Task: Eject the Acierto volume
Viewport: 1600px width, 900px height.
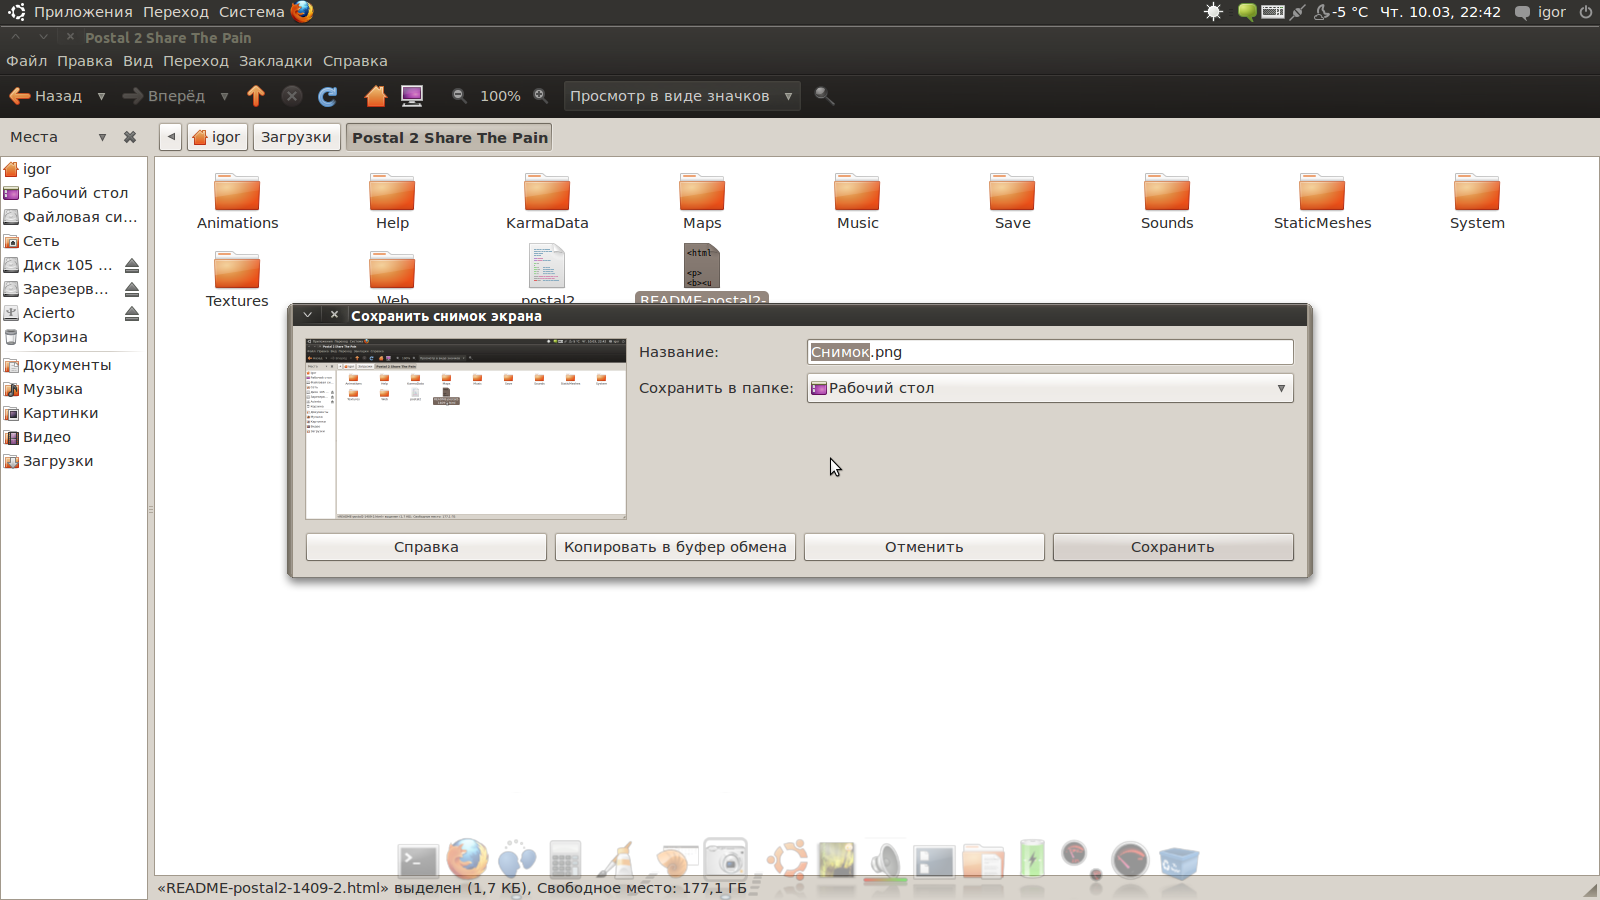Action: 132,313
